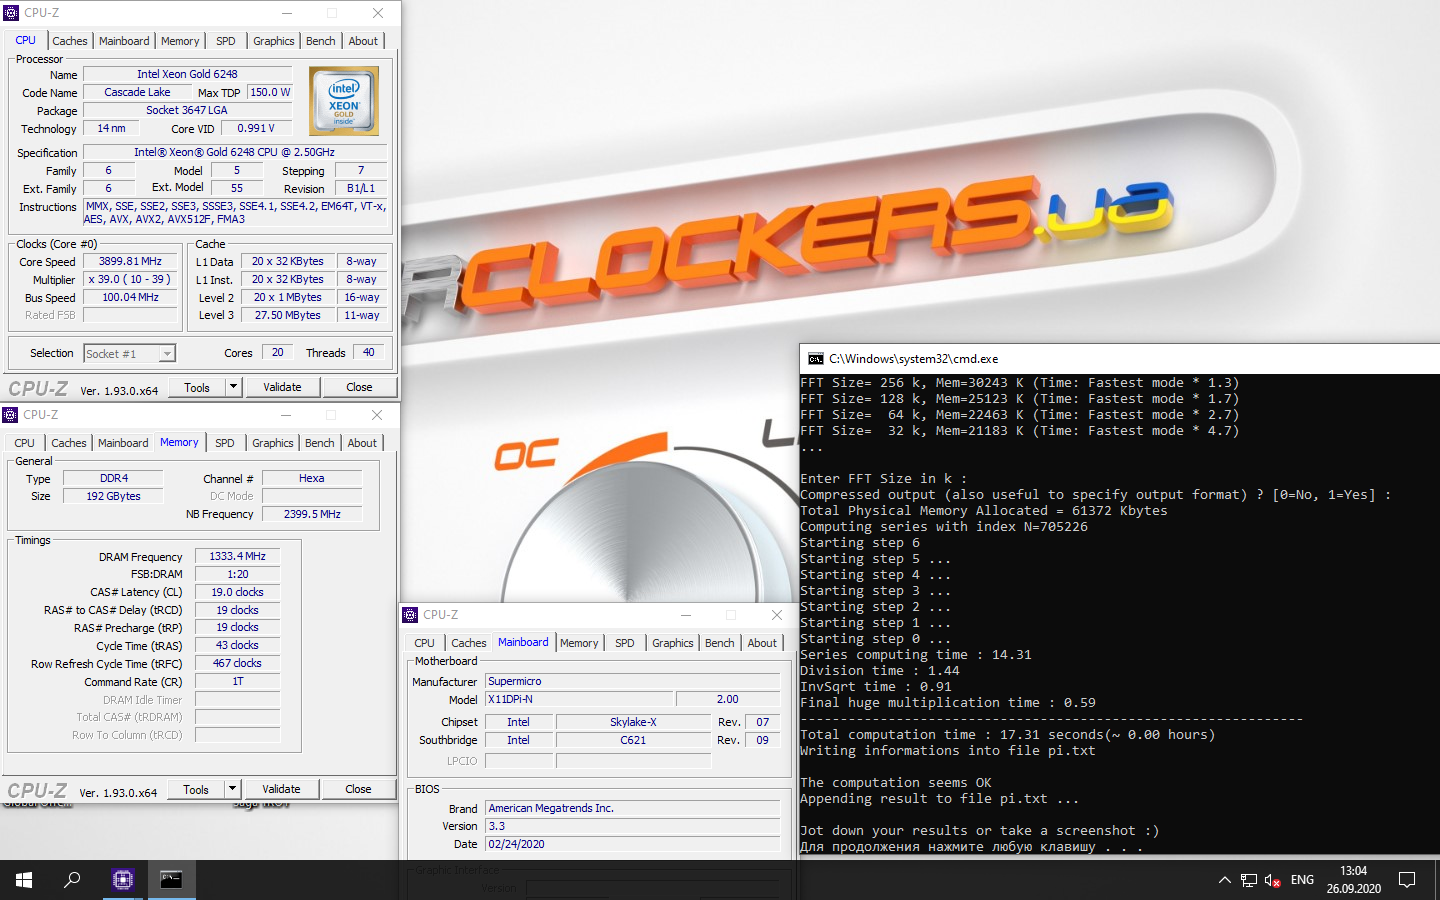Select CPU tab in Mainboard window
Image resolution: width=1440 pixels, height=900 pixels.
click(425, 643)
